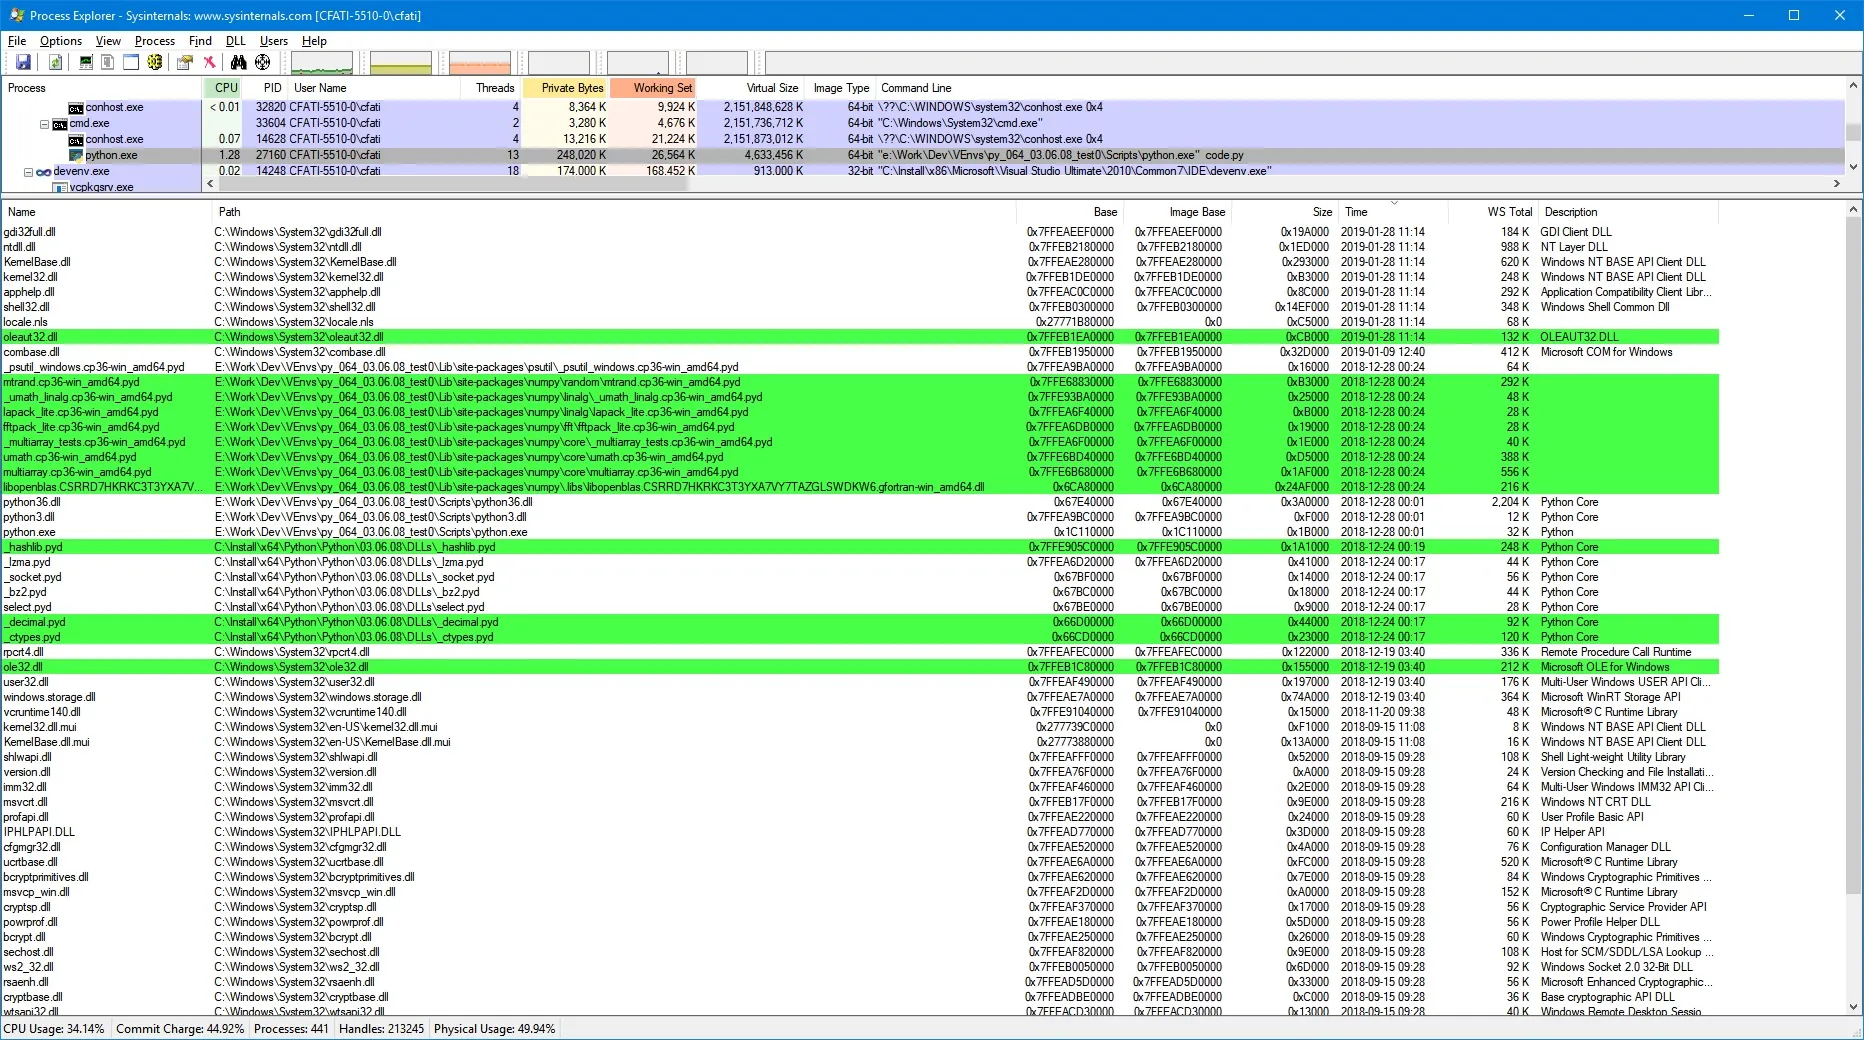Sort by the Private Bytes column header
This screenshot has width=1864, height=1040.
point(566,88)
